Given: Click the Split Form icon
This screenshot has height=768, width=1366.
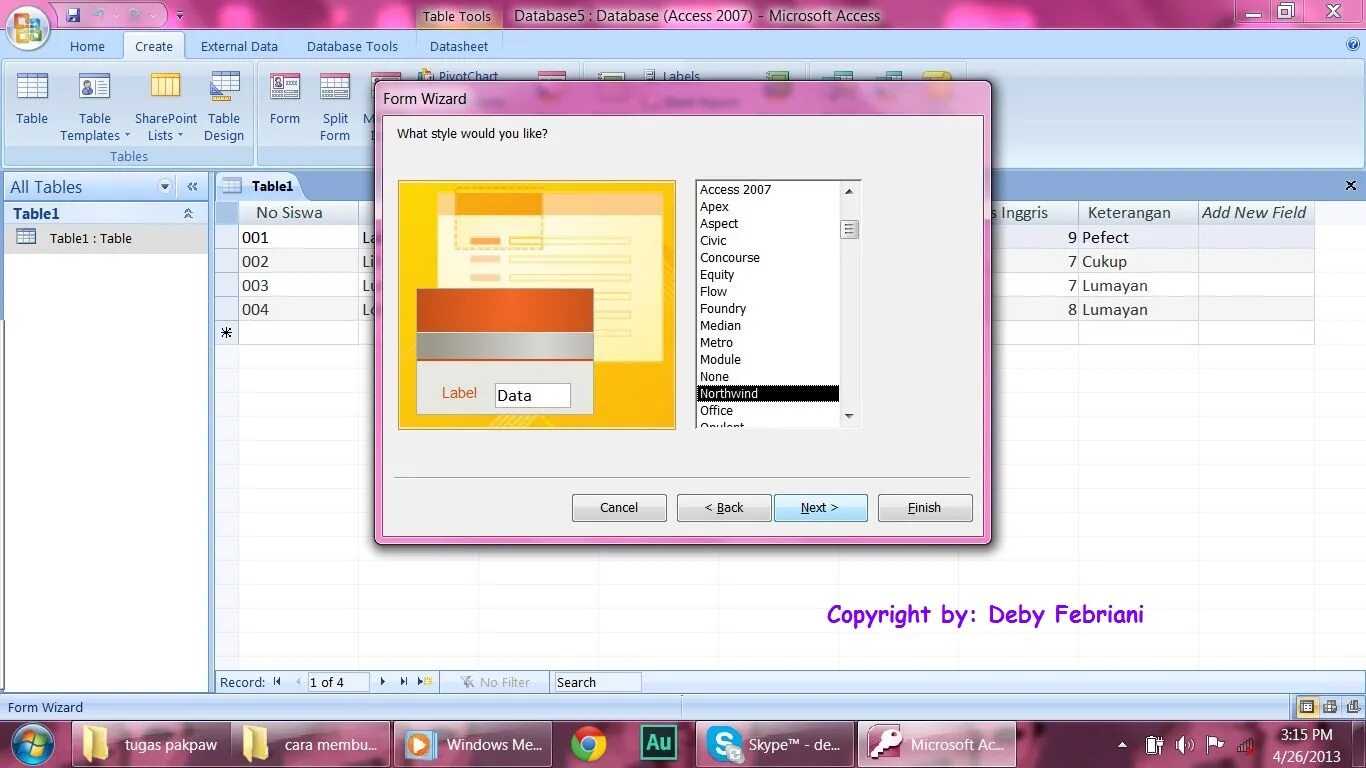Looking at the screenshot, I should tap(335, 106).
